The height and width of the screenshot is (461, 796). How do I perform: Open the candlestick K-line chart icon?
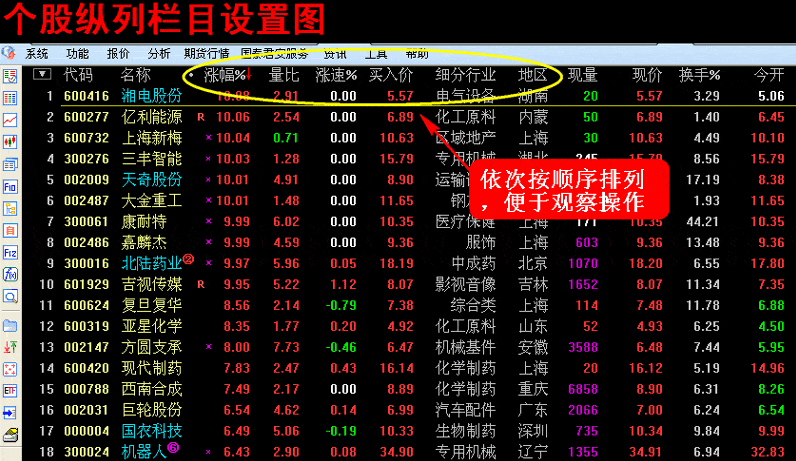click(10, 142)
